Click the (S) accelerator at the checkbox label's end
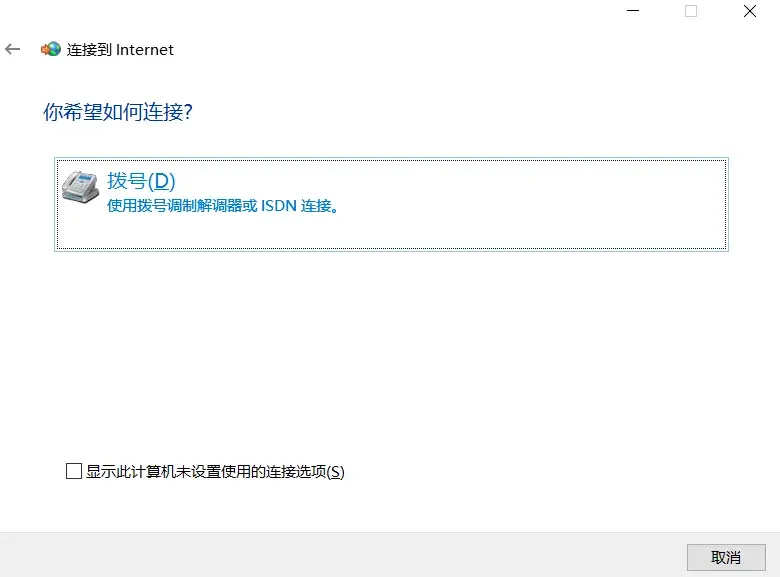 tap(336, 472)
